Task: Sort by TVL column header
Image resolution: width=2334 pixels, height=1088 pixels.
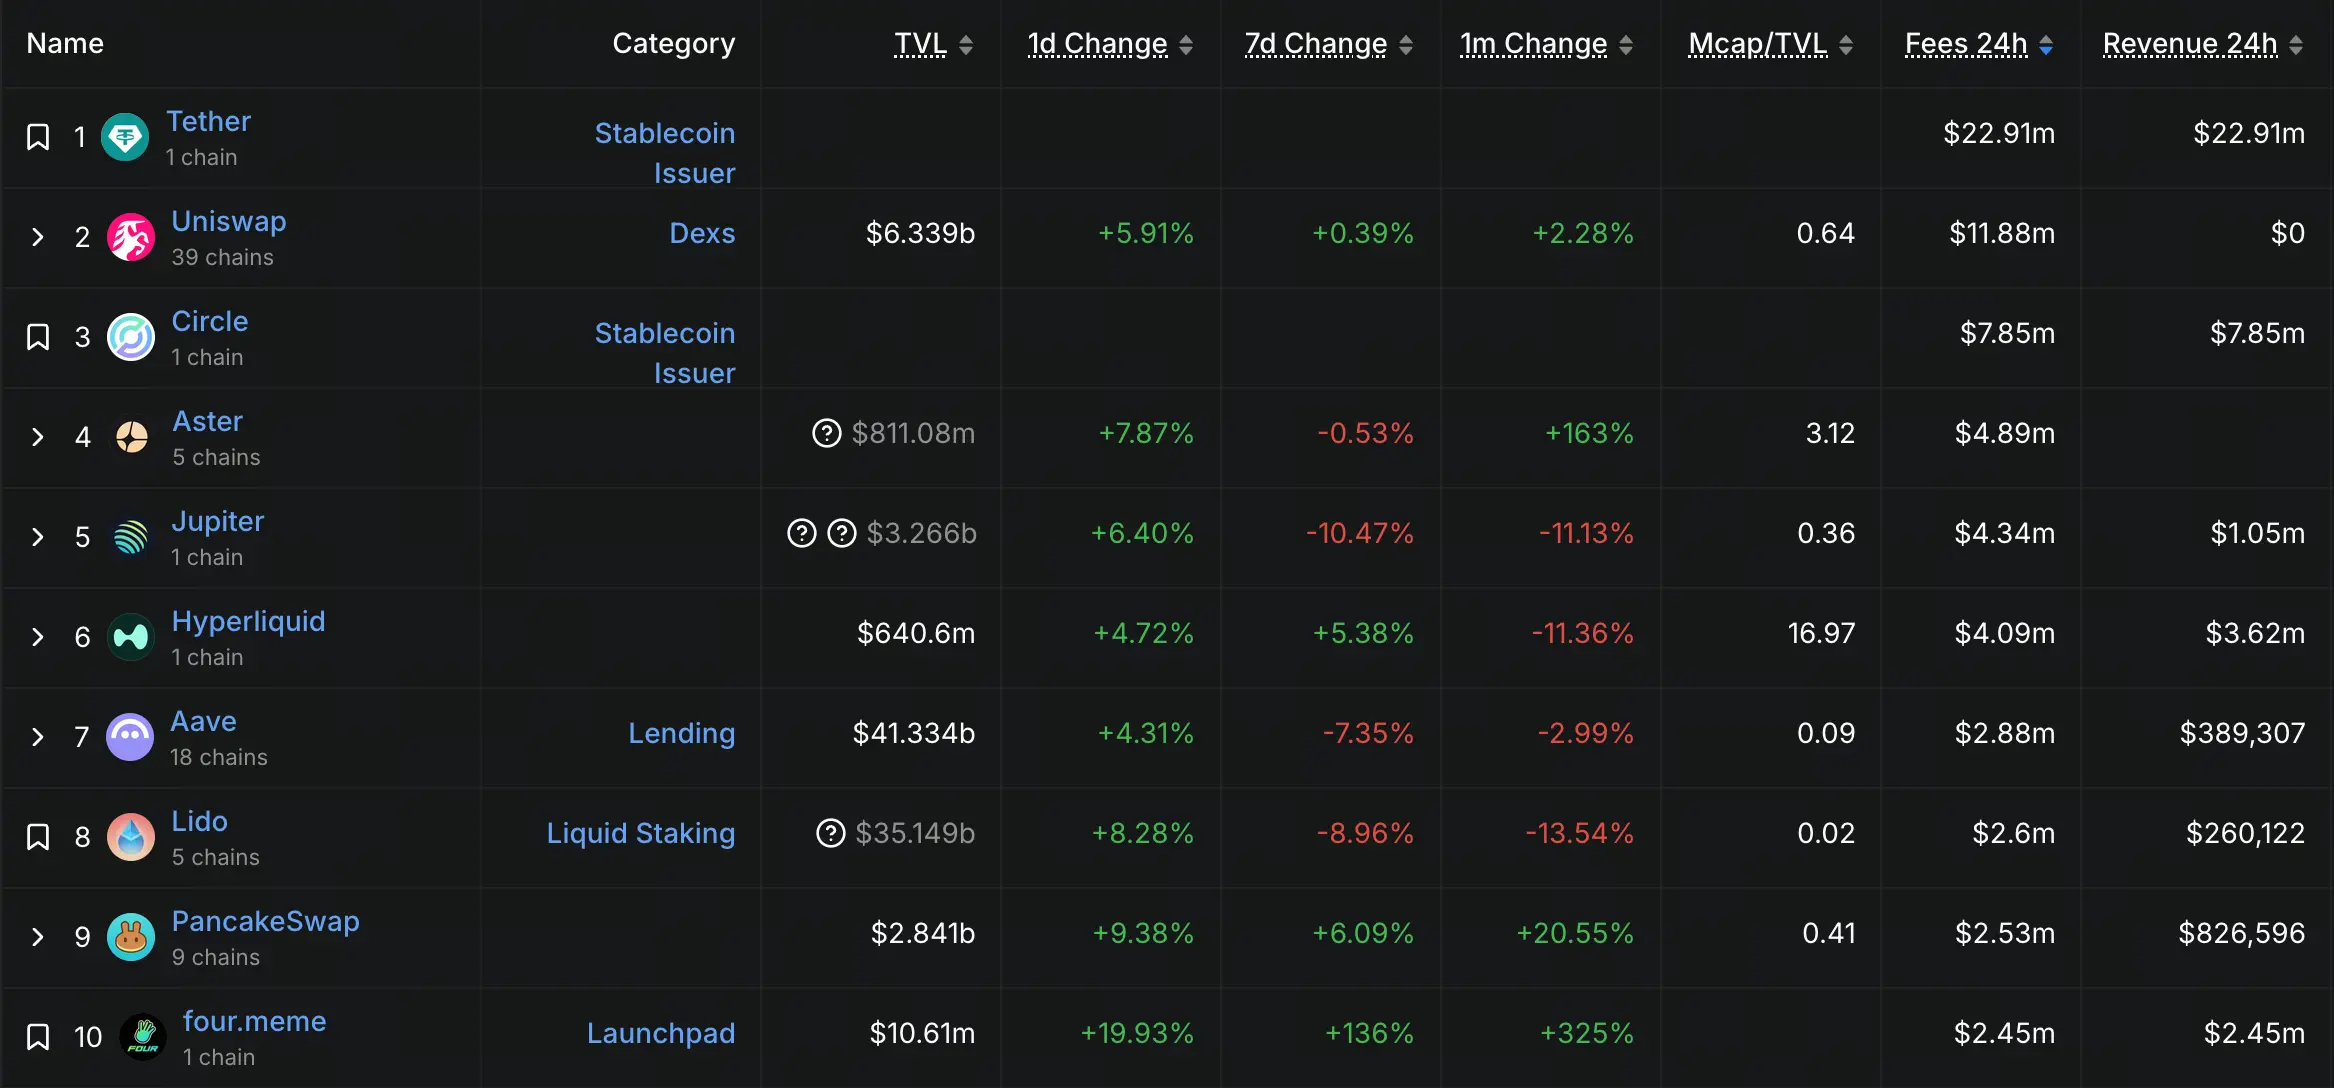Action: [x=921, y=43]
